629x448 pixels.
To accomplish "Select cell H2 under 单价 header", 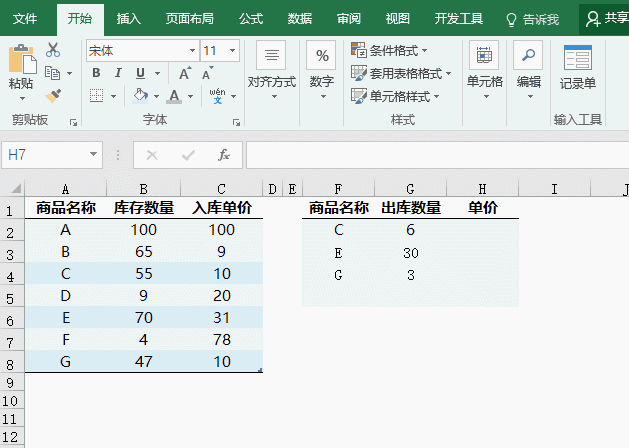I will [483, 230].
